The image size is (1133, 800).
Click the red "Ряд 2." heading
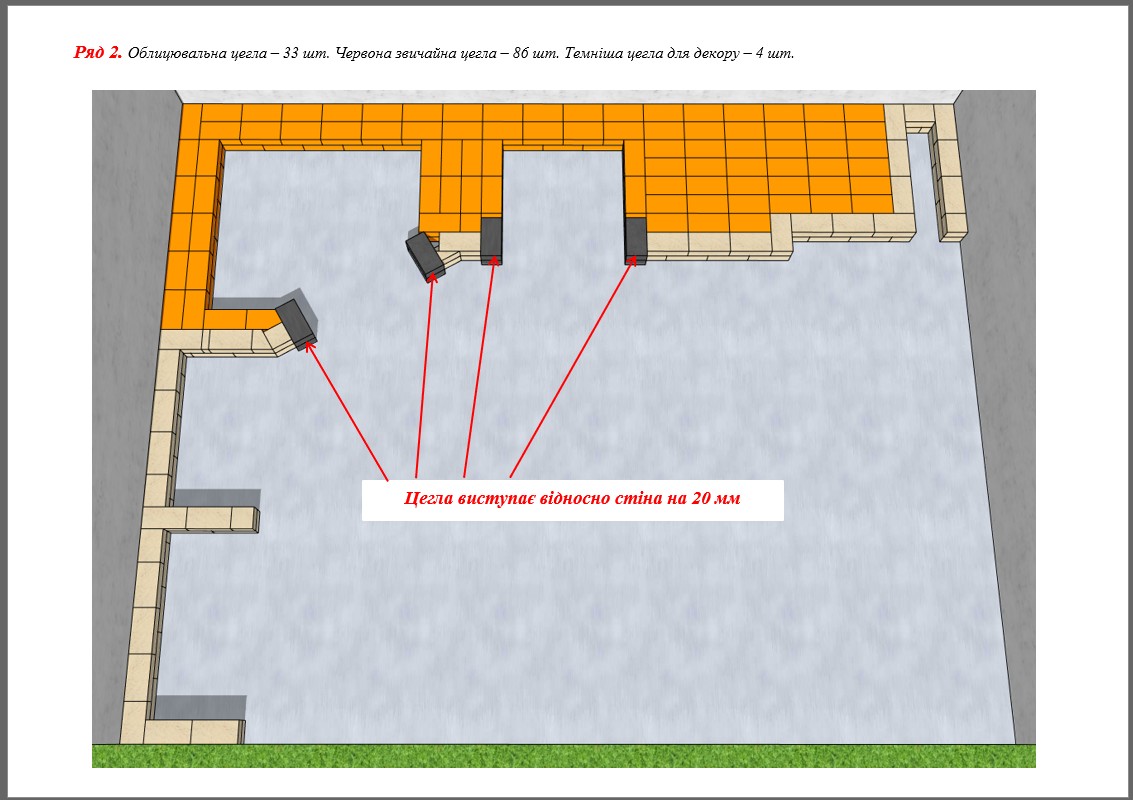98,53
